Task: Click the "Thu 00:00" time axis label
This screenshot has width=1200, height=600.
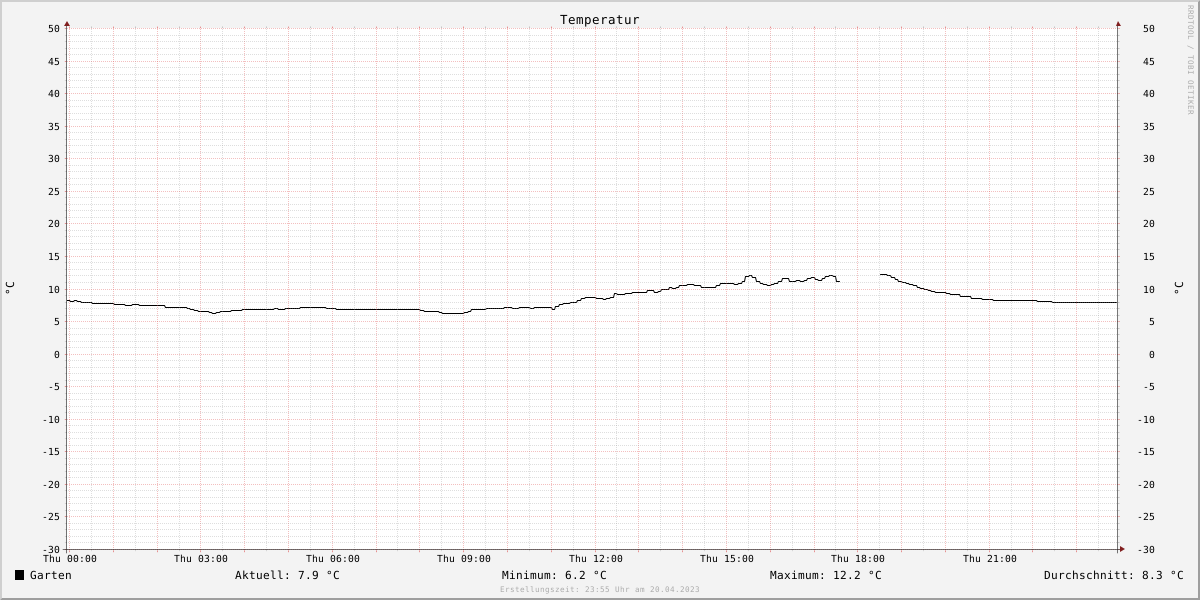Action: click(x=70, y=559)
